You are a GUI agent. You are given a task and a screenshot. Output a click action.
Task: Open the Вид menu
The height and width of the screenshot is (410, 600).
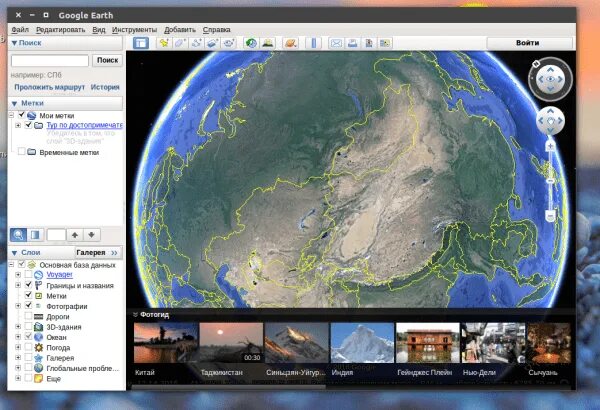tap(99, 29)
